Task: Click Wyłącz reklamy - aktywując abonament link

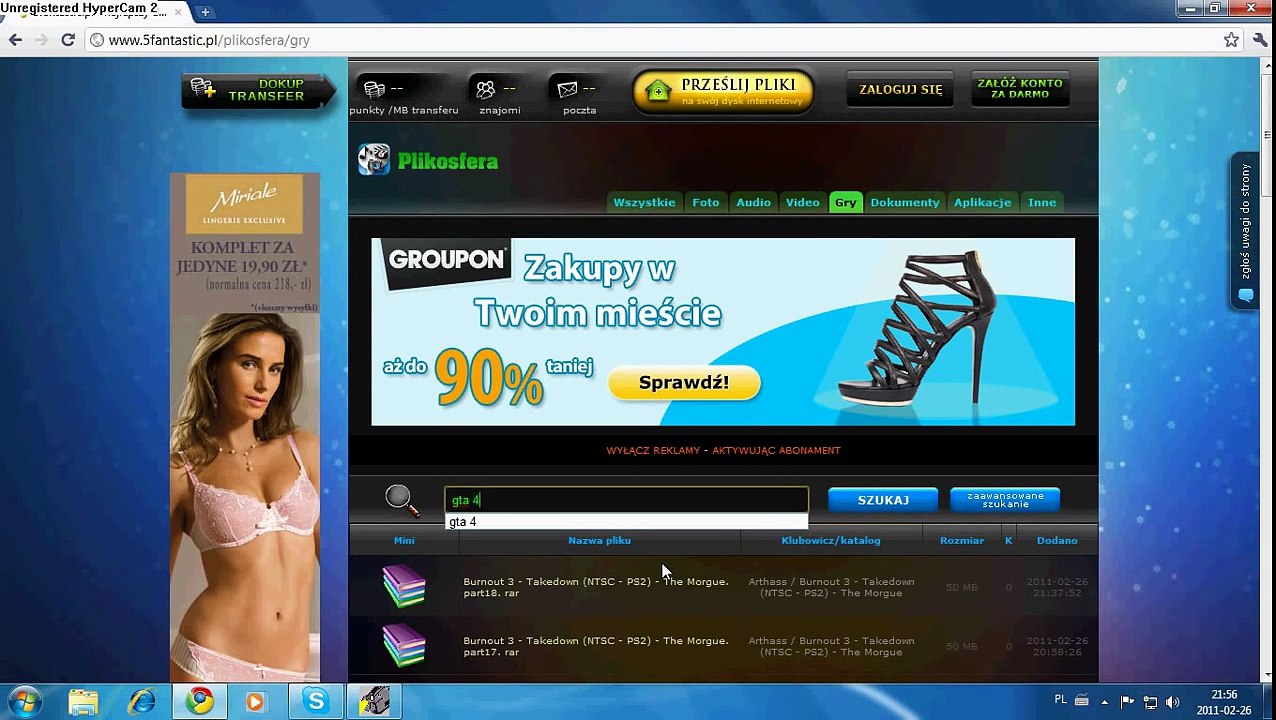Action: pos(723,450)
